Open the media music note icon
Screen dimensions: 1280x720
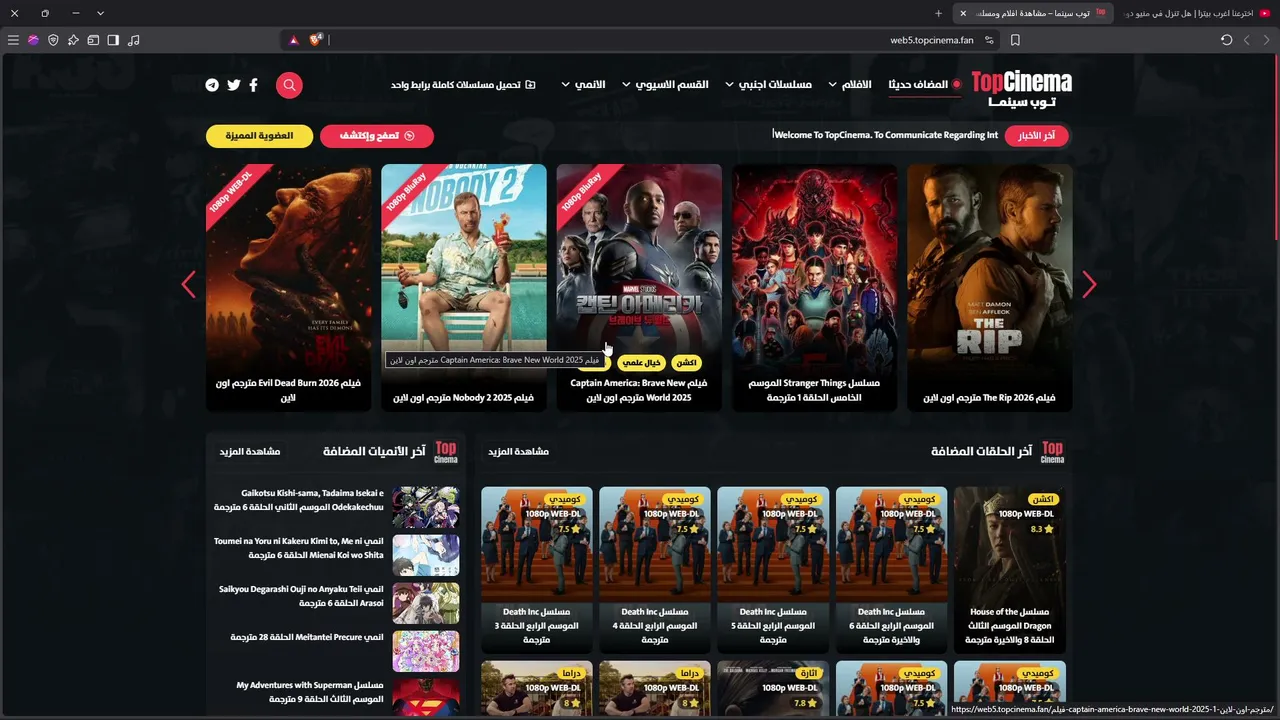pos(134,40)
